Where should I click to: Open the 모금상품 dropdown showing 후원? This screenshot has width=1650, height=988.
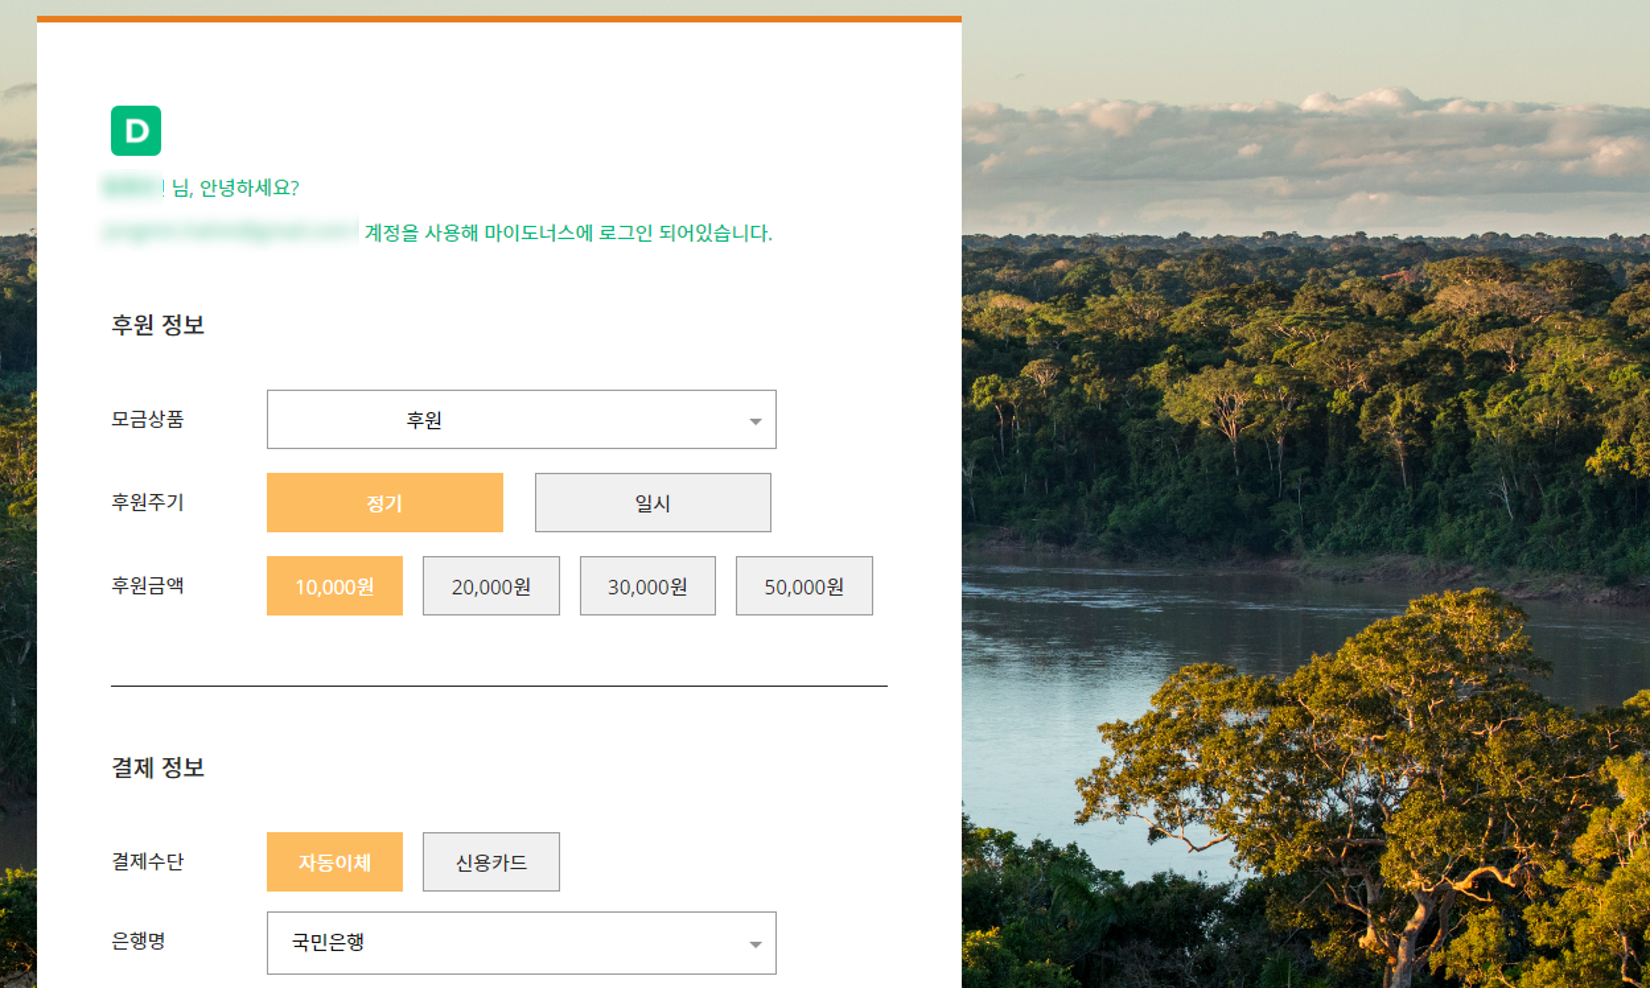pos(521,420)
